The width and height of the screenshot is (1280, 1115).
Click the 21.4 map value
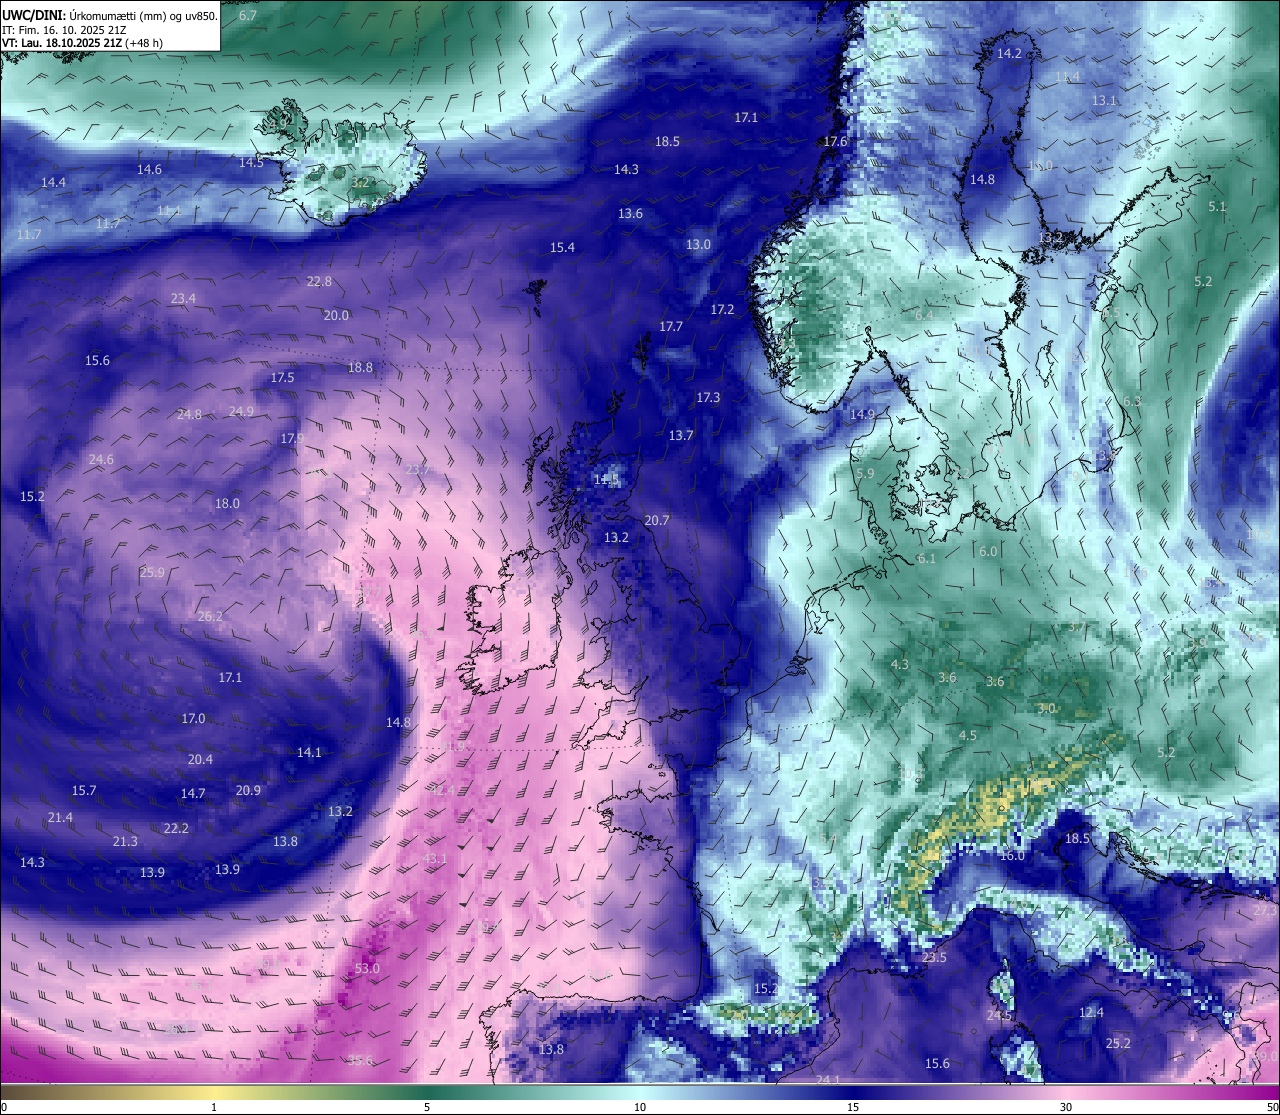(x=60, y=817)
